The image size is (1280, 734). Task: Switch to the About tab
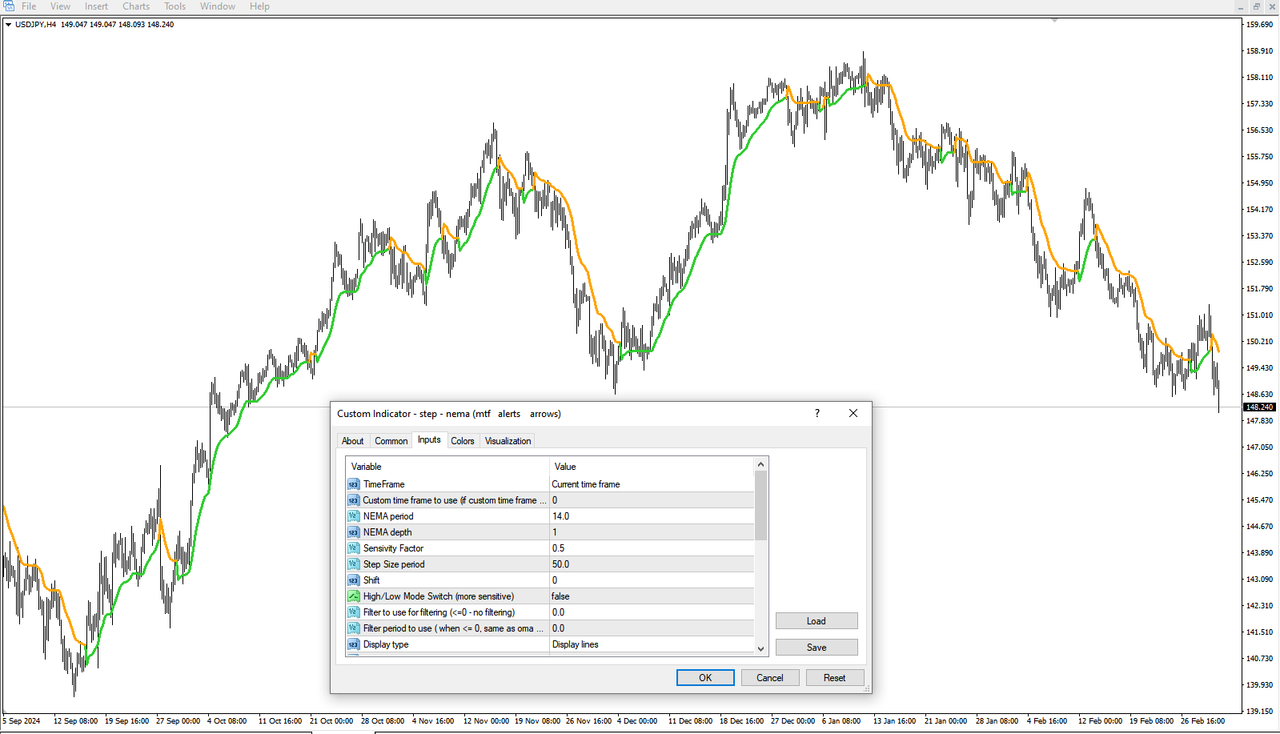(x=353, y=441)
